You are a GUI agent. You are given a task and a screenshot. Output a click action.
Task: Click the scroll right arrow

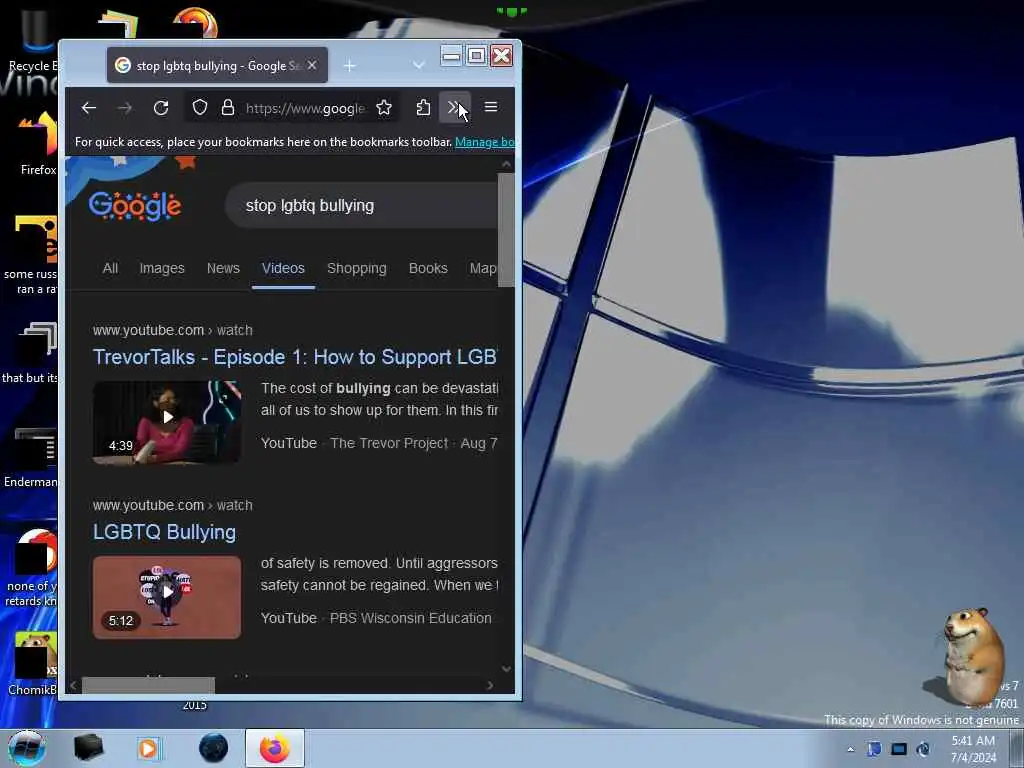click(490, 685)
